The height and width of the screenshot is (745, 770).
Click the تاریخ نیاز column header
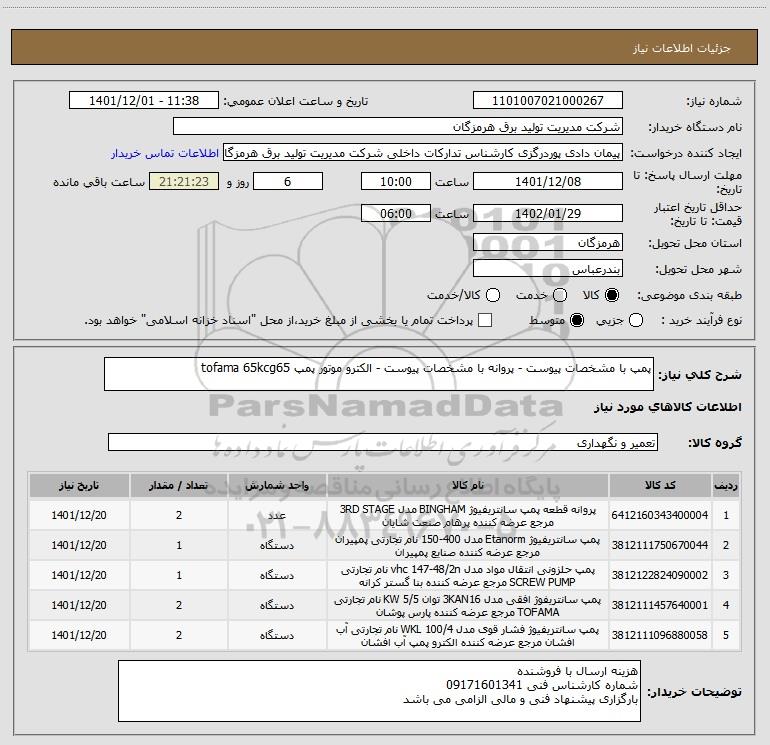79,485
